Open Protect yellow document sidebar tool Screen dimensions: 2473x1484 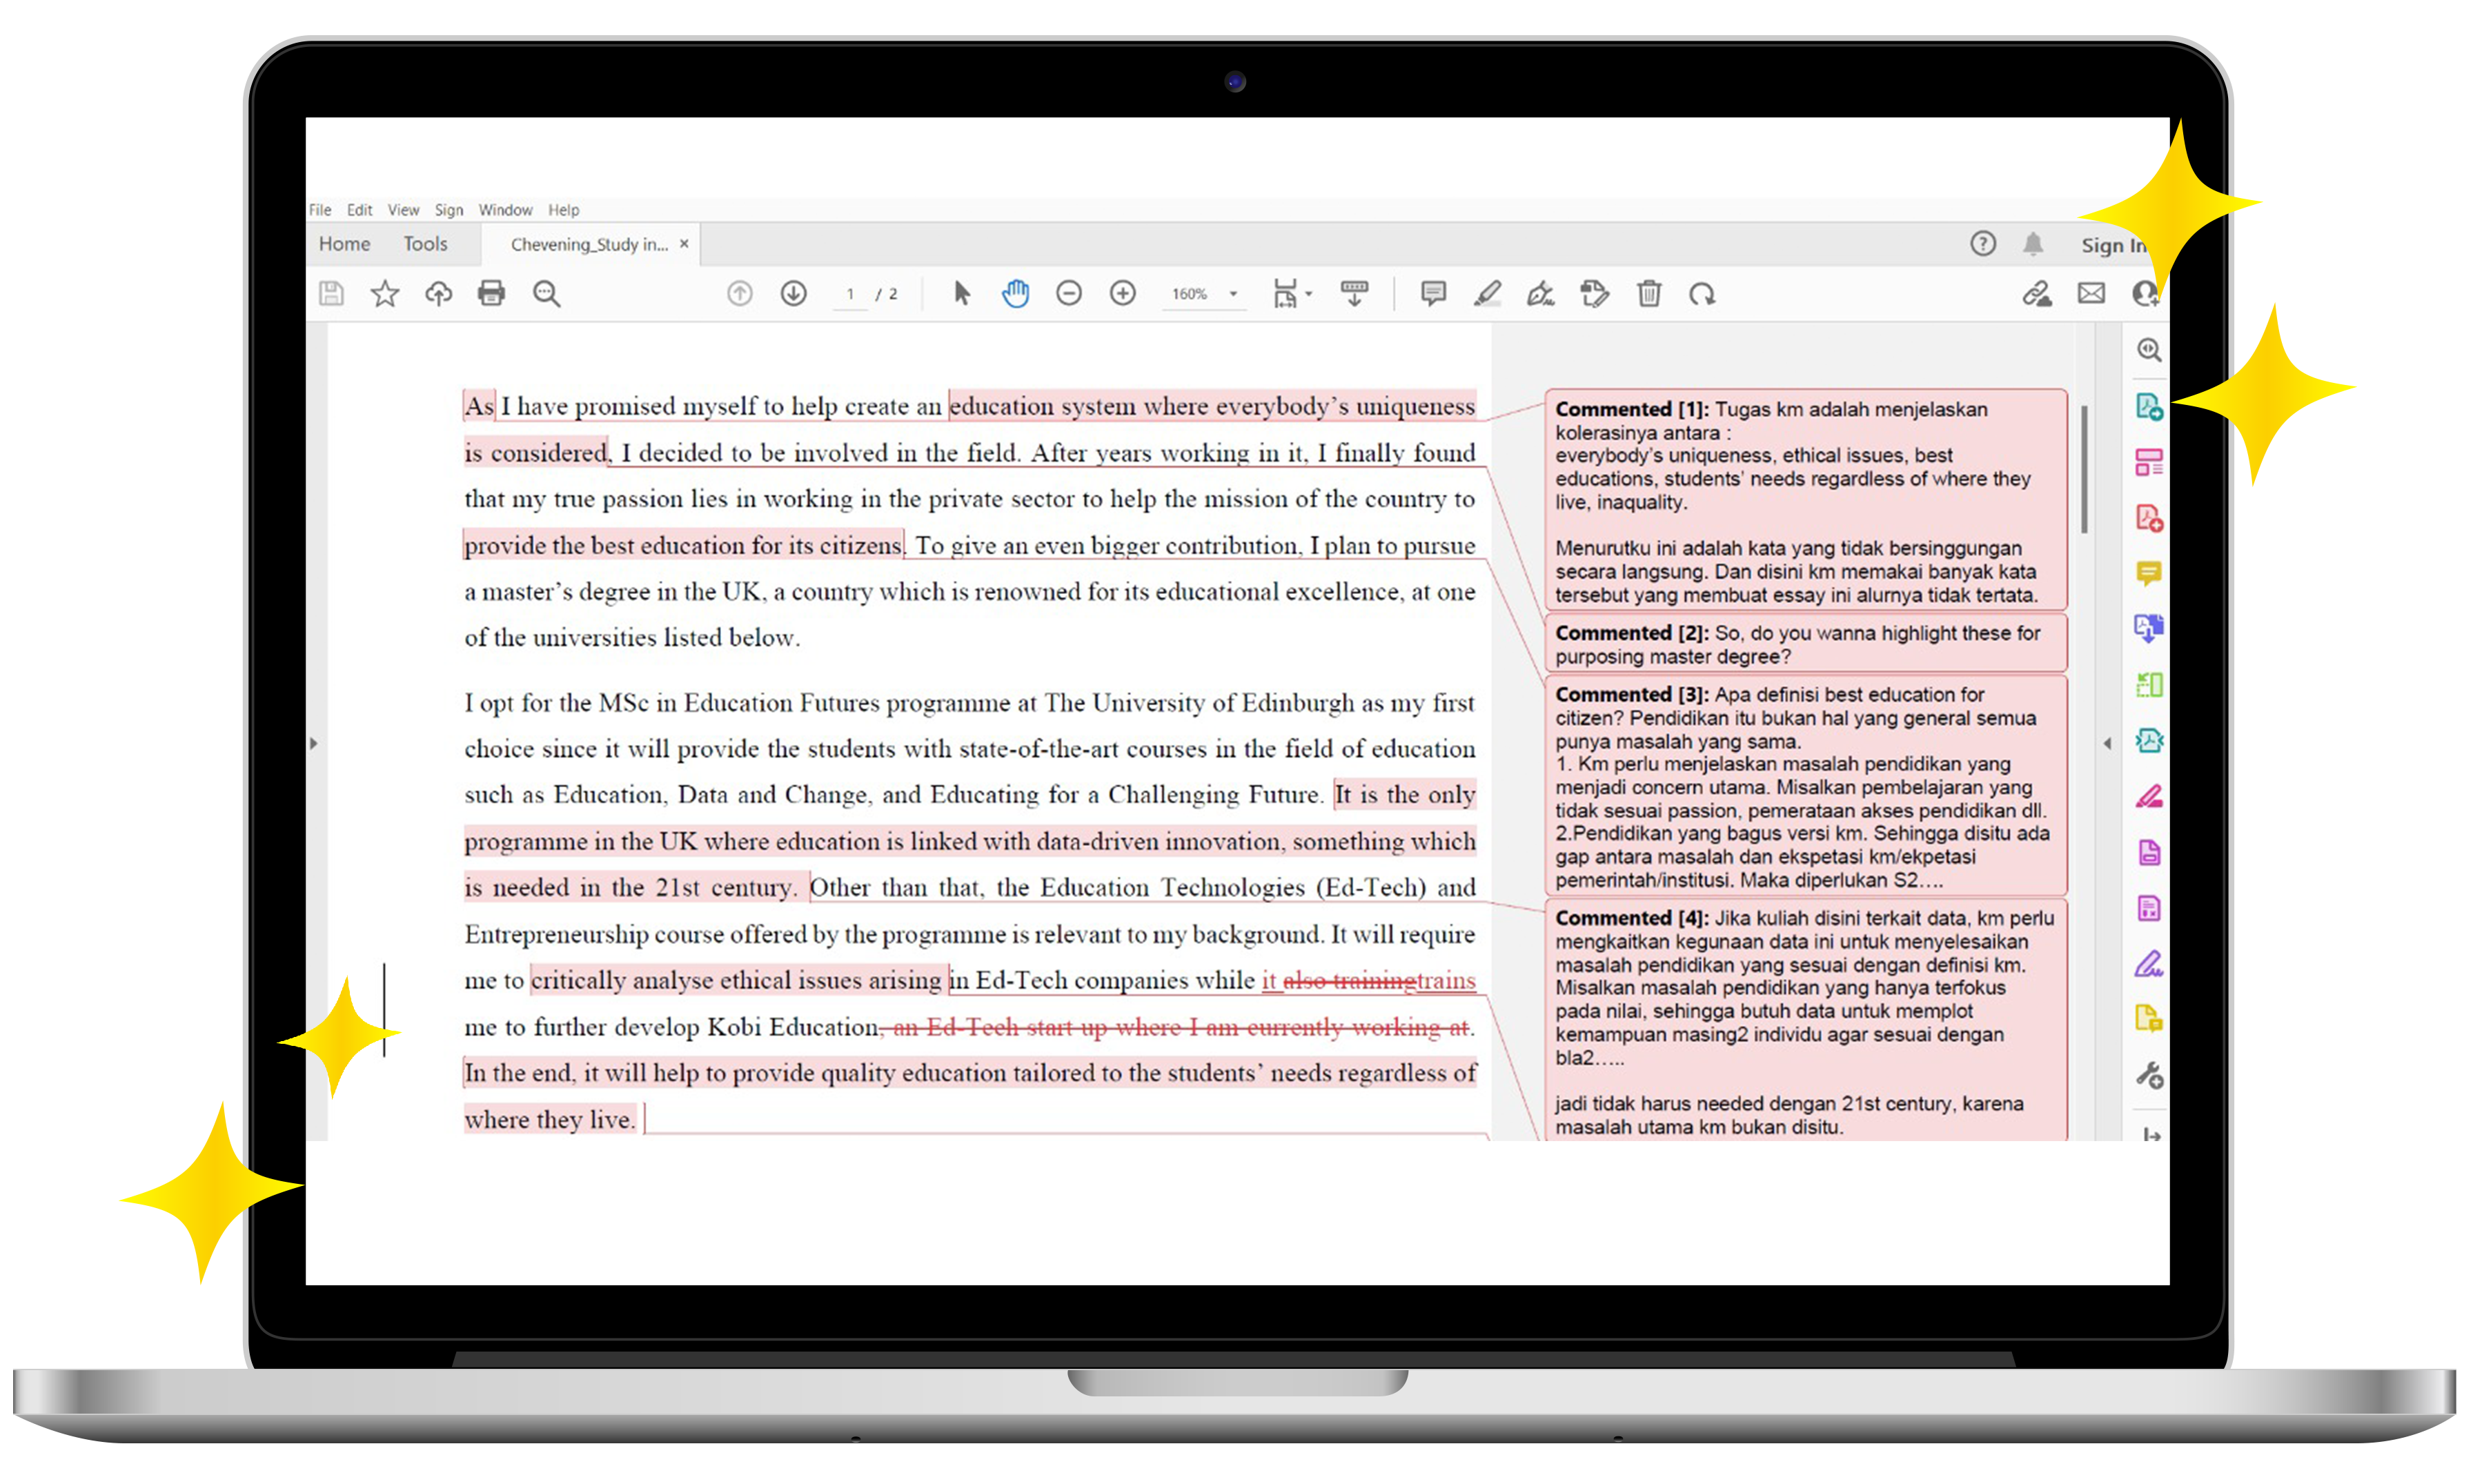[x=2149, y=1019]
